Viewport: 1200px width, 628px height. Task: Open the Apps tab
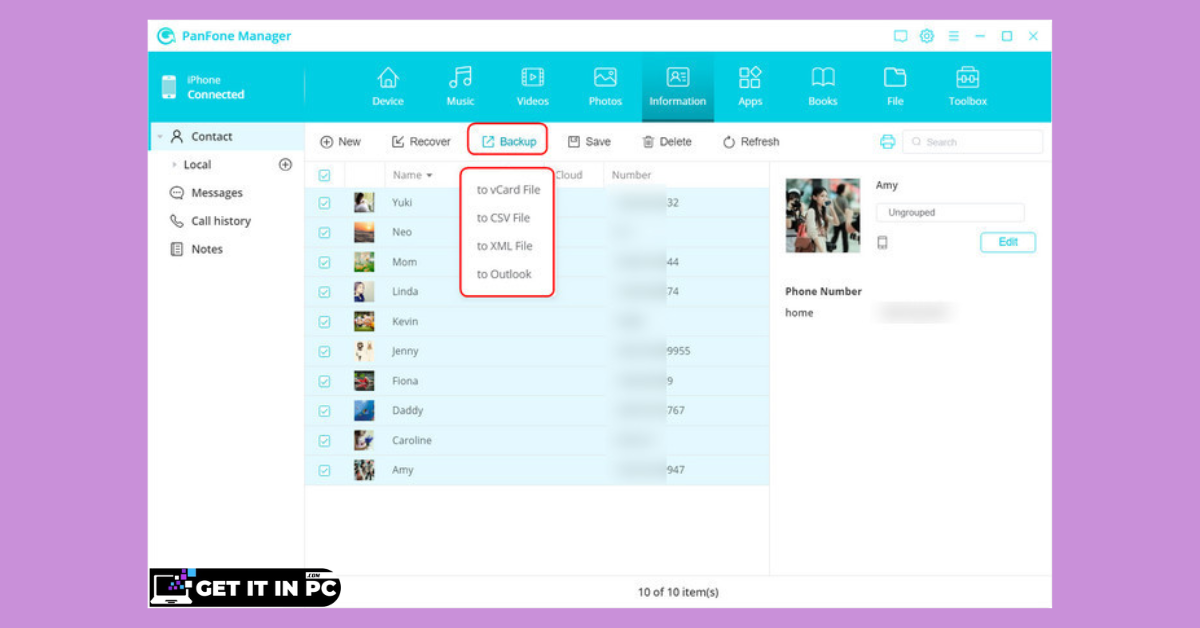[750, 87]
